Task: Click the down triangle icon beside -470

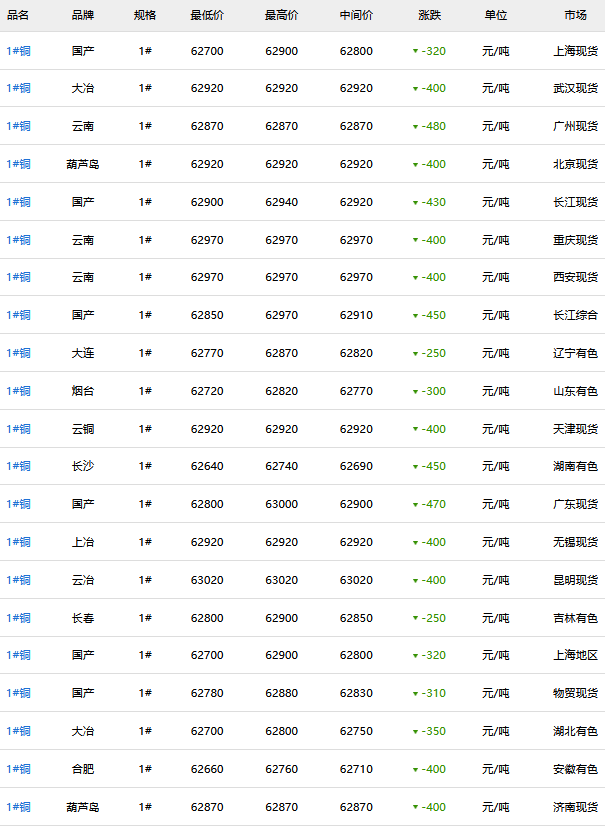Action: tap(415, 505)
